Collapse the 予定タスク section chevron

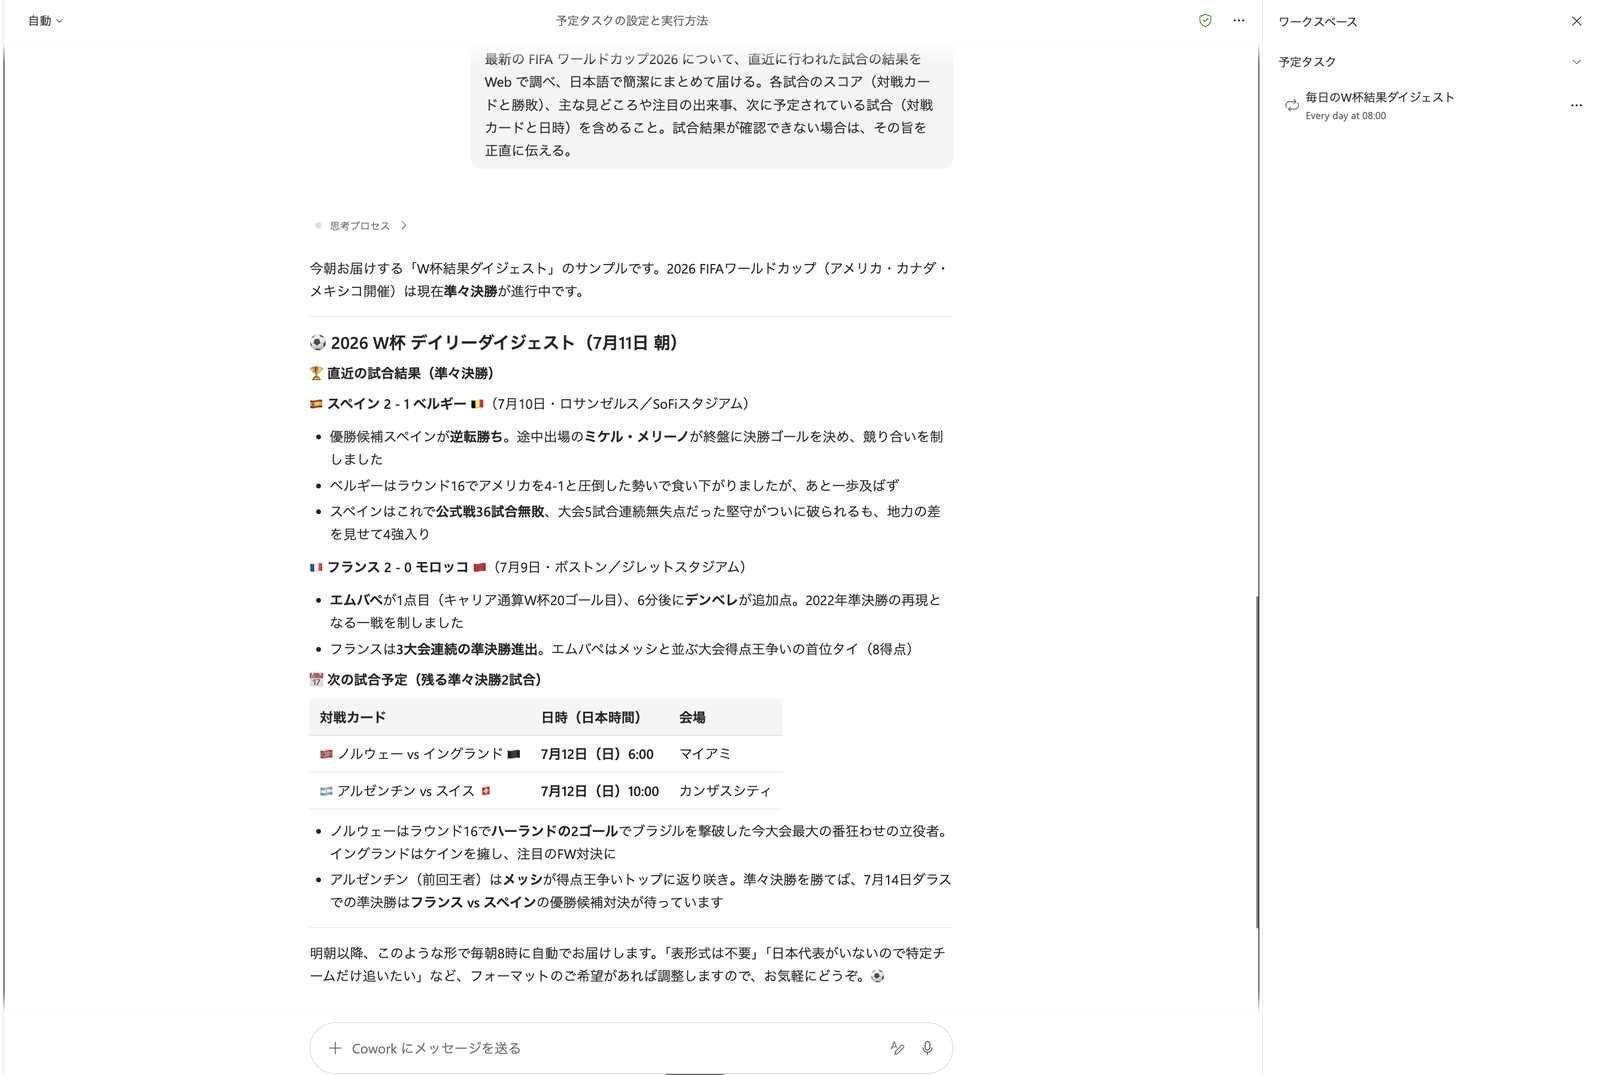[1576, 62]
